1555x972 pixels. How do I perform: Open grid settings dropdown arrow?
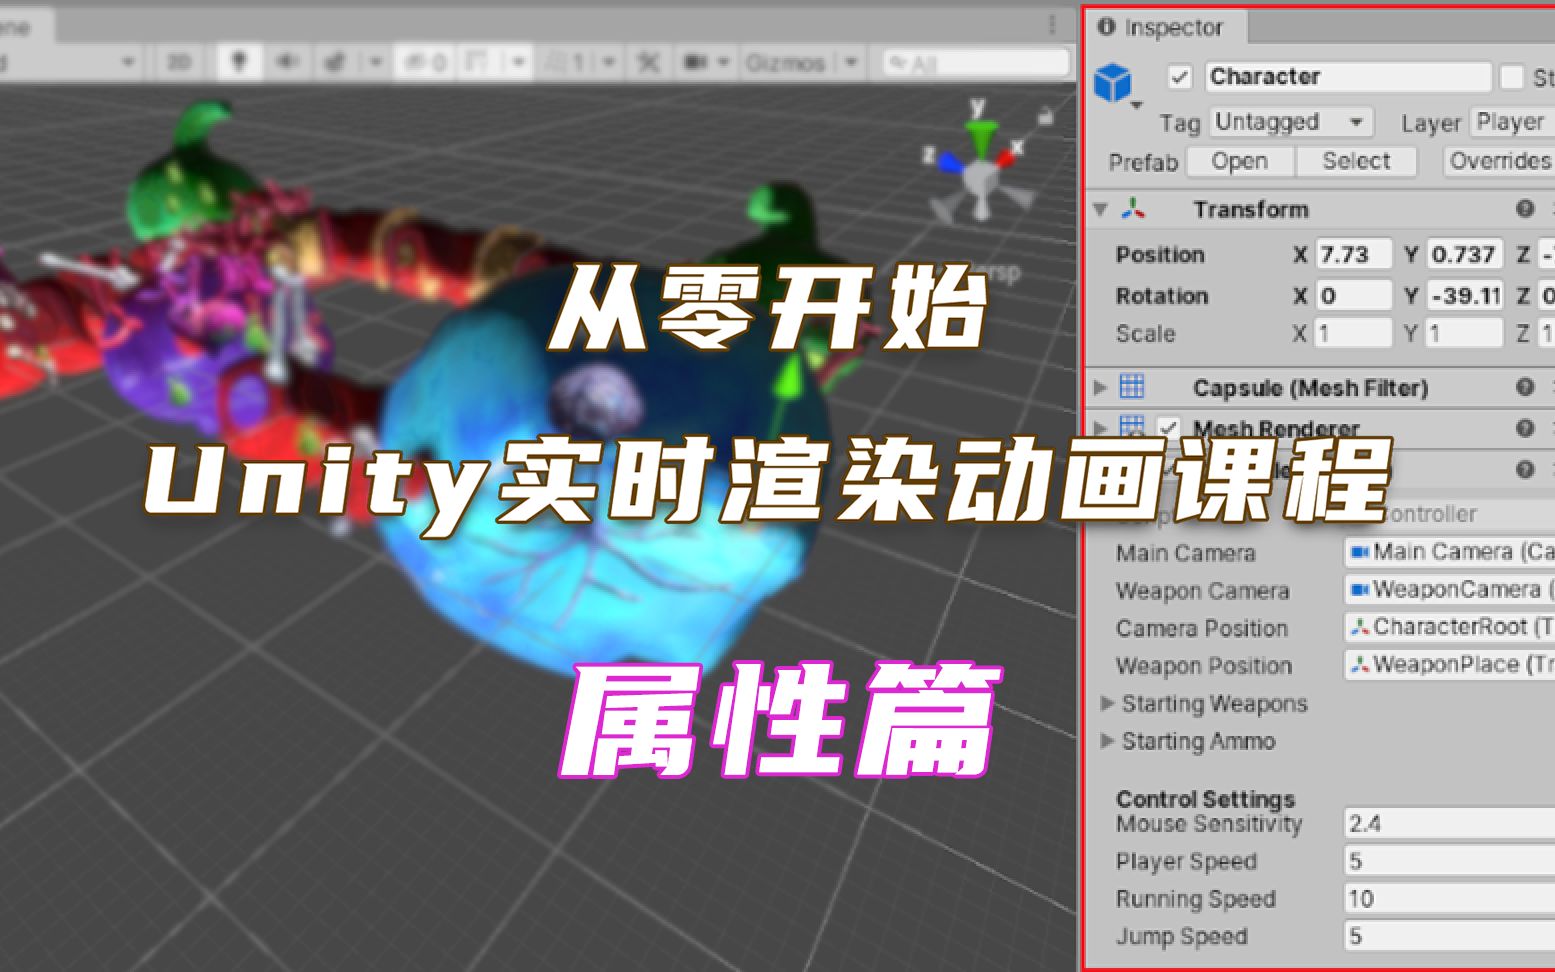click(518, 62)
